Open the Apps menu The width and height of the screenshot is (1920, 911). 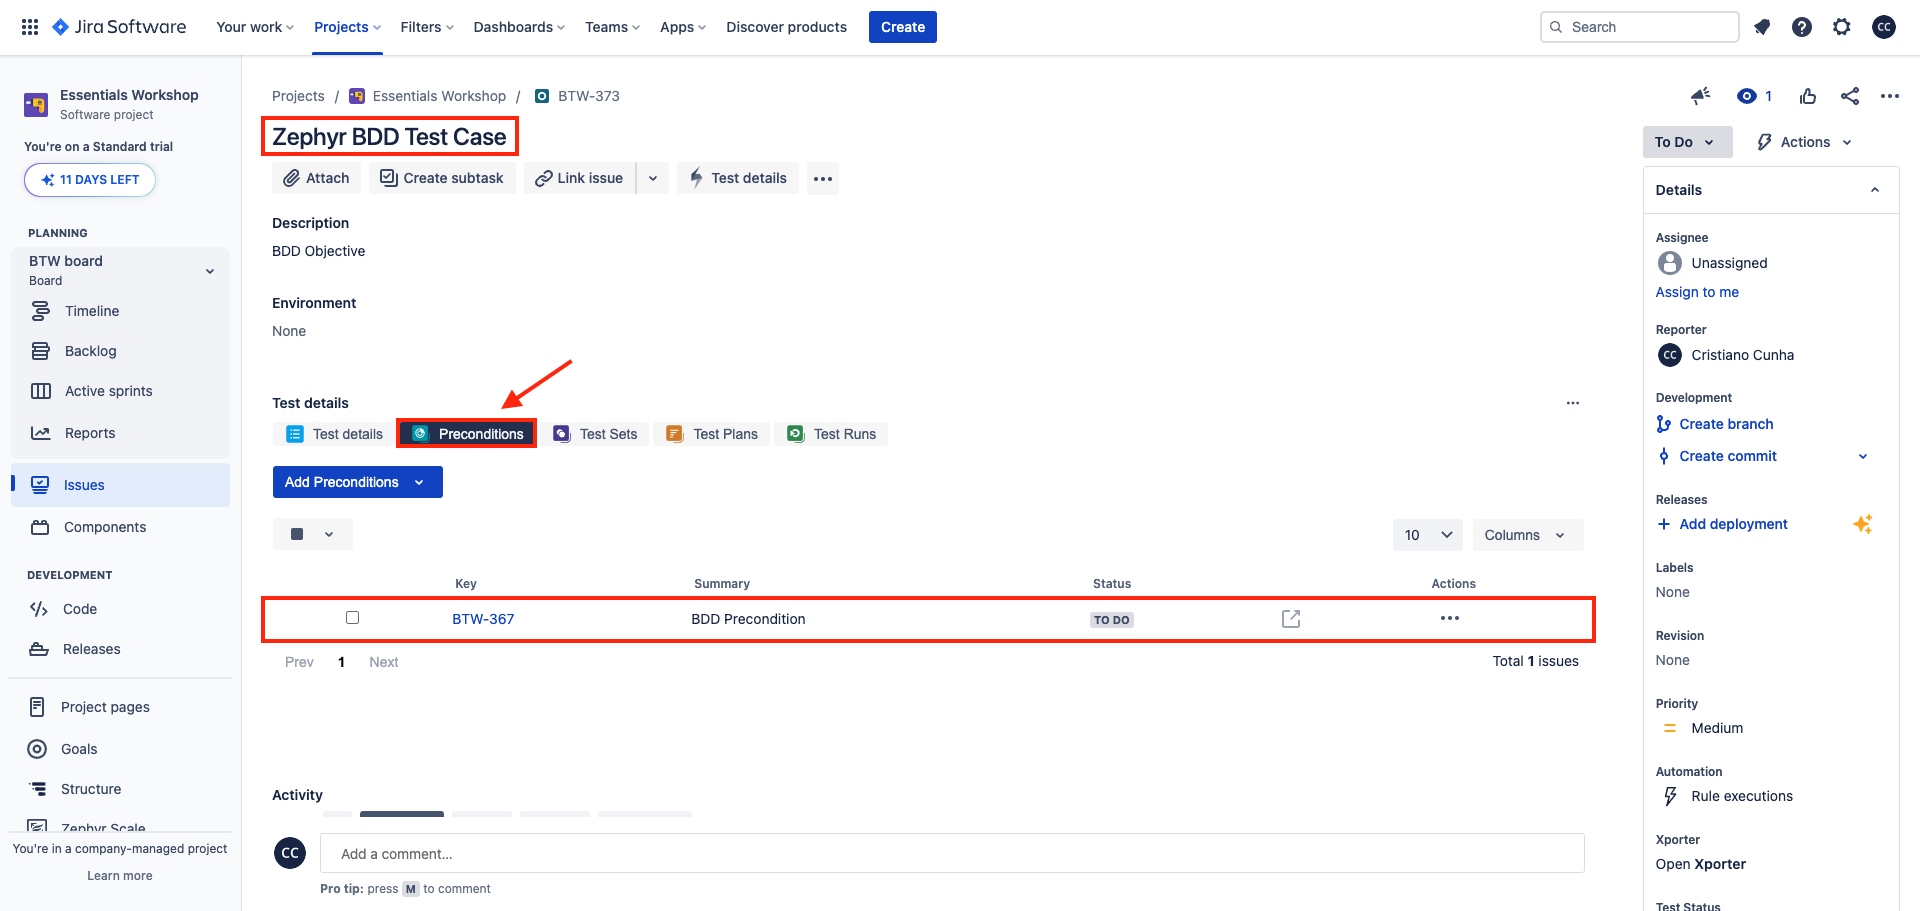(x=683, y=27)
